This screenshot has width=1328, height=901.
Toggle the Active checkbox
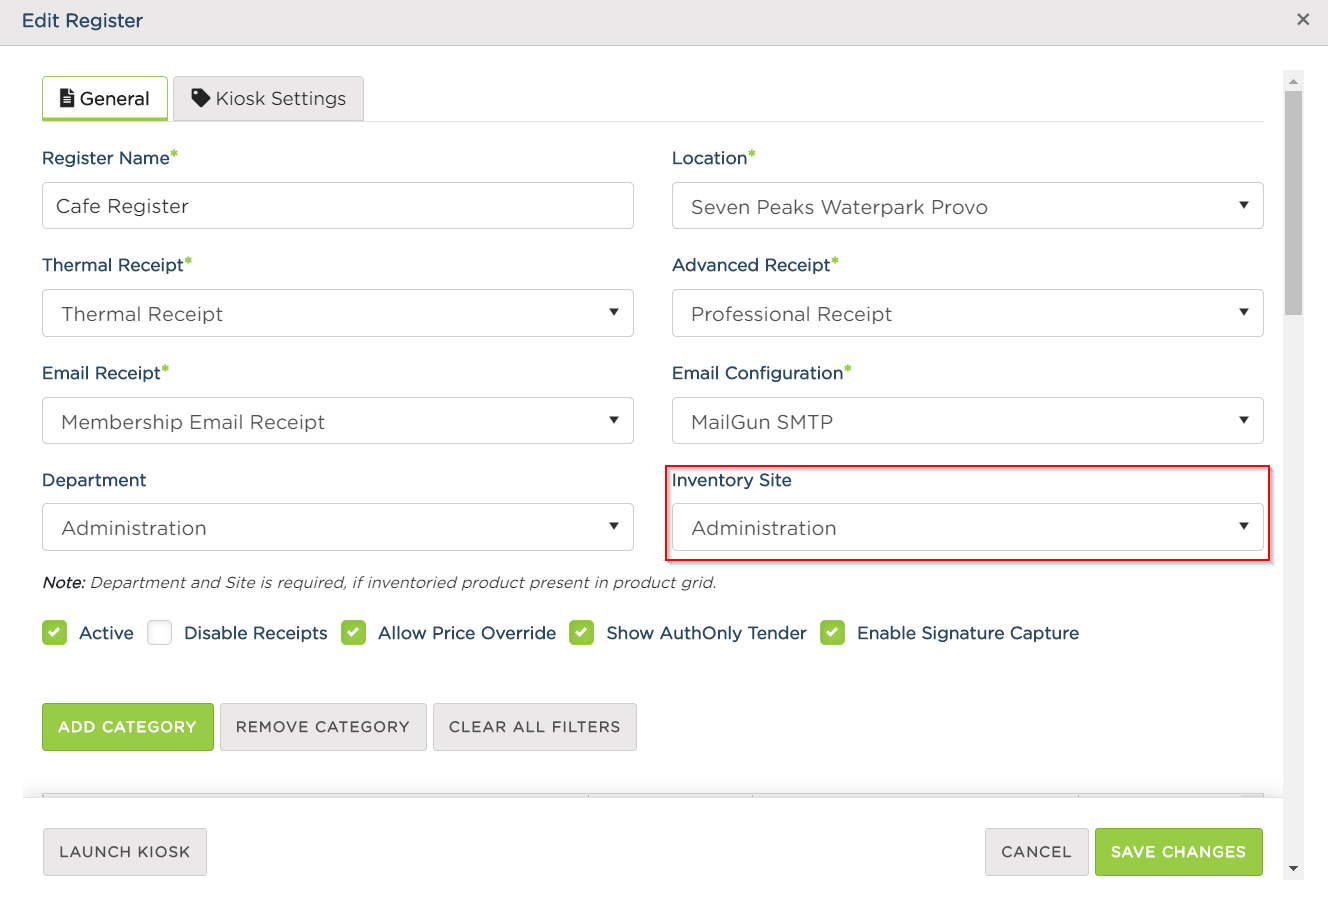(55, 633)
